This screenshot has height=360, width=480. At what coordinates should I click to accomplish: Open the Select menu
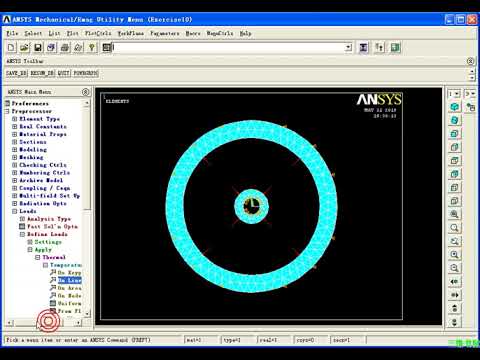[x=33, y=33]
